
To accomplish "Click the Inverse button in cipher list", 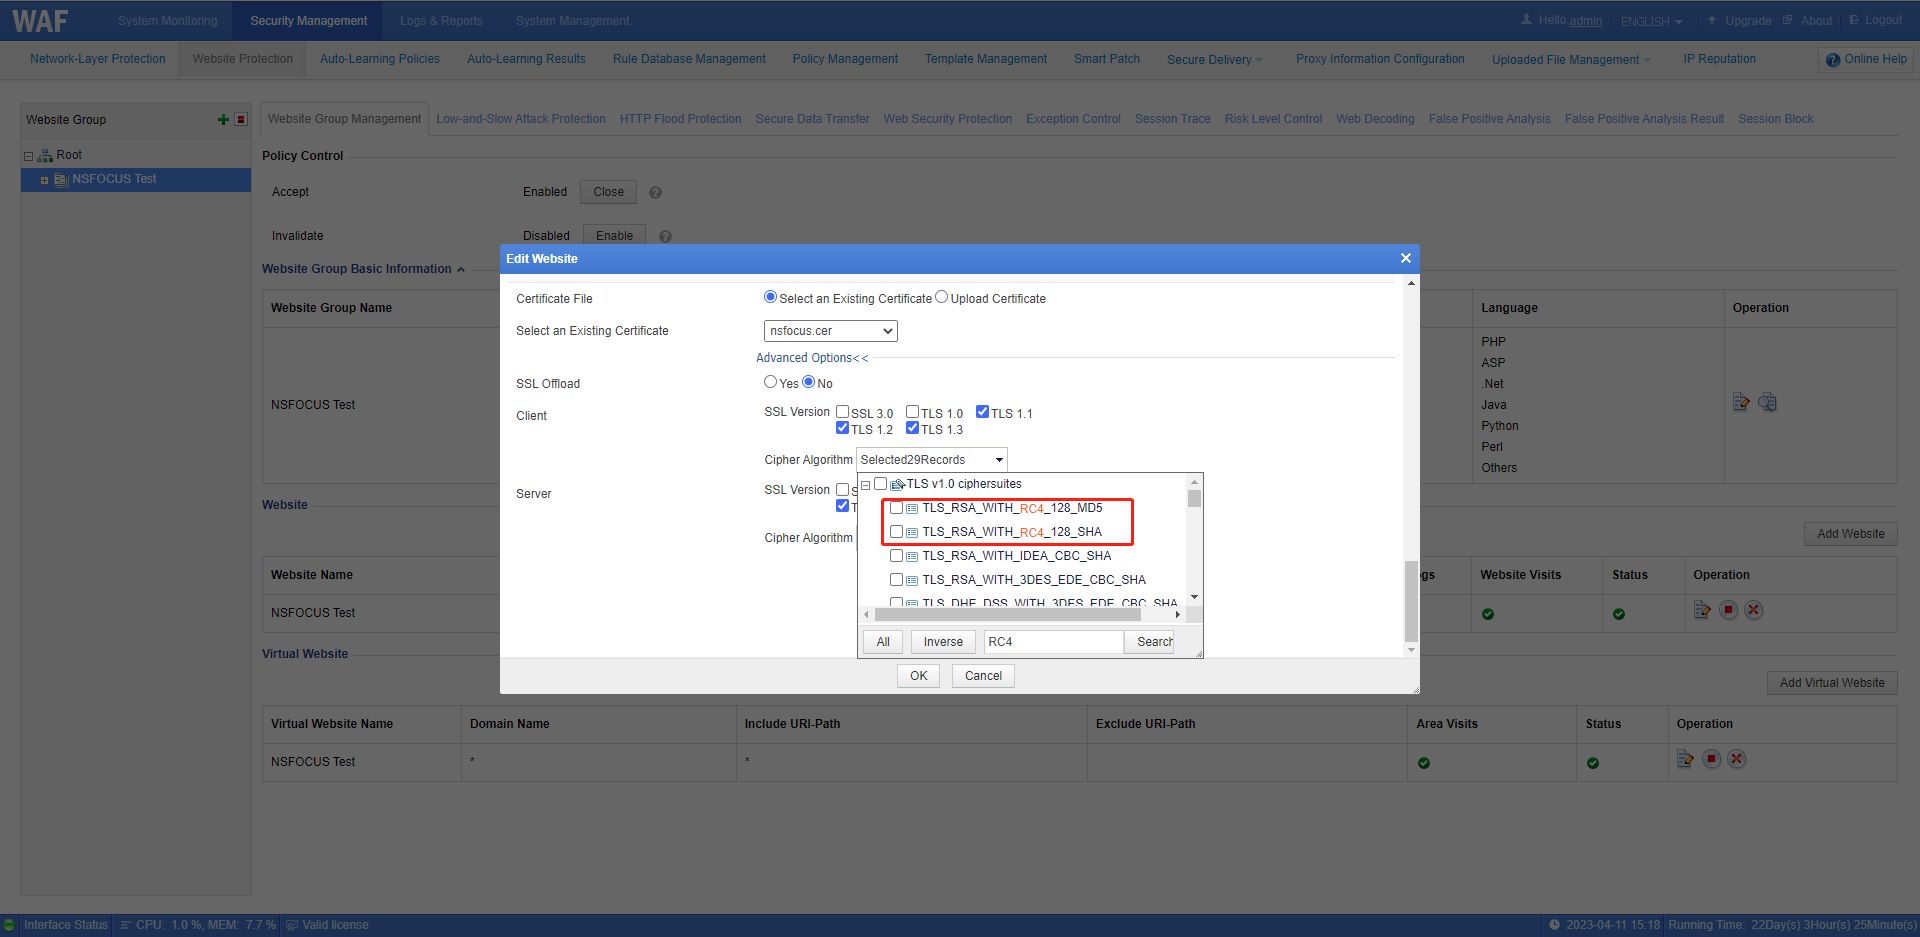I will pyautogui.click(x=942, y=642).
